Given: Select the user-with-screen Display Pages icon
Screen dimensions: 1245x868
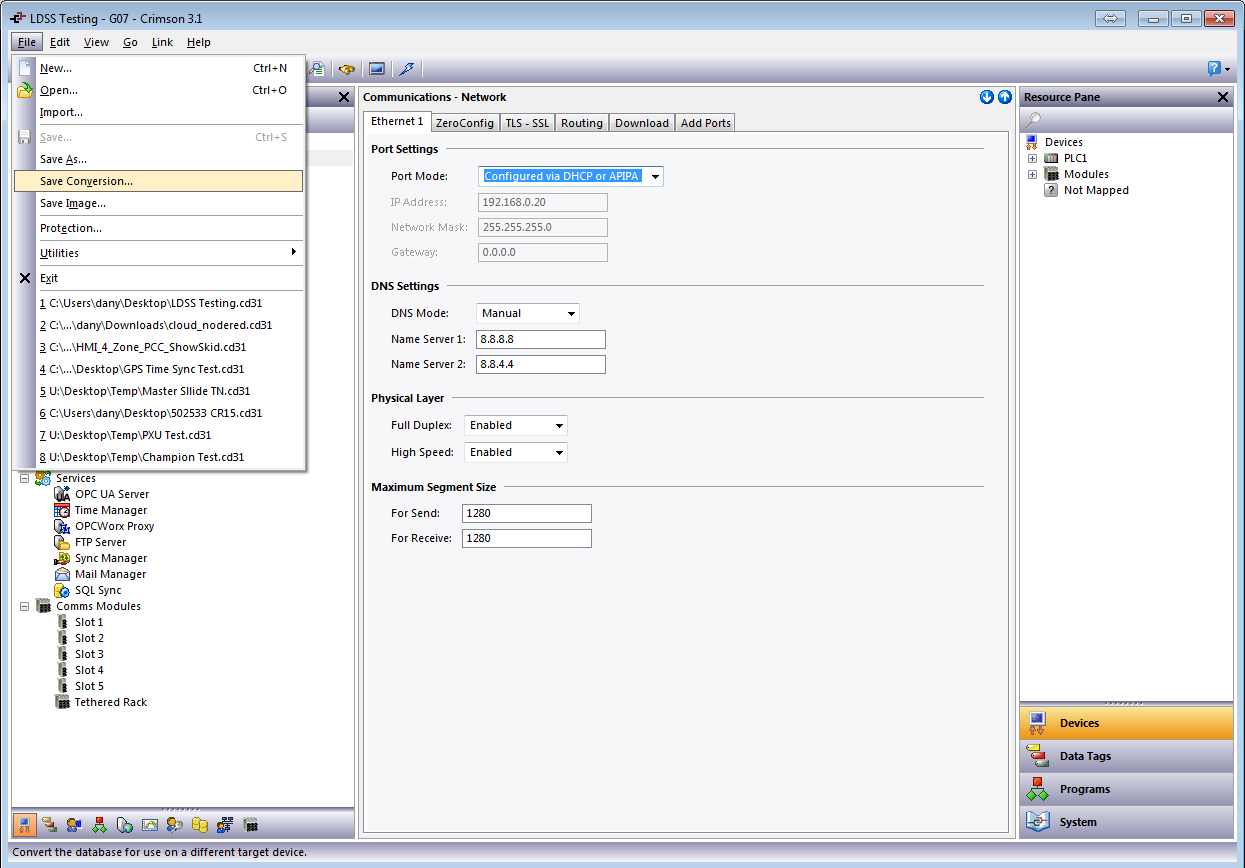Looking at the screenshot, I should (x=74, y=825).
